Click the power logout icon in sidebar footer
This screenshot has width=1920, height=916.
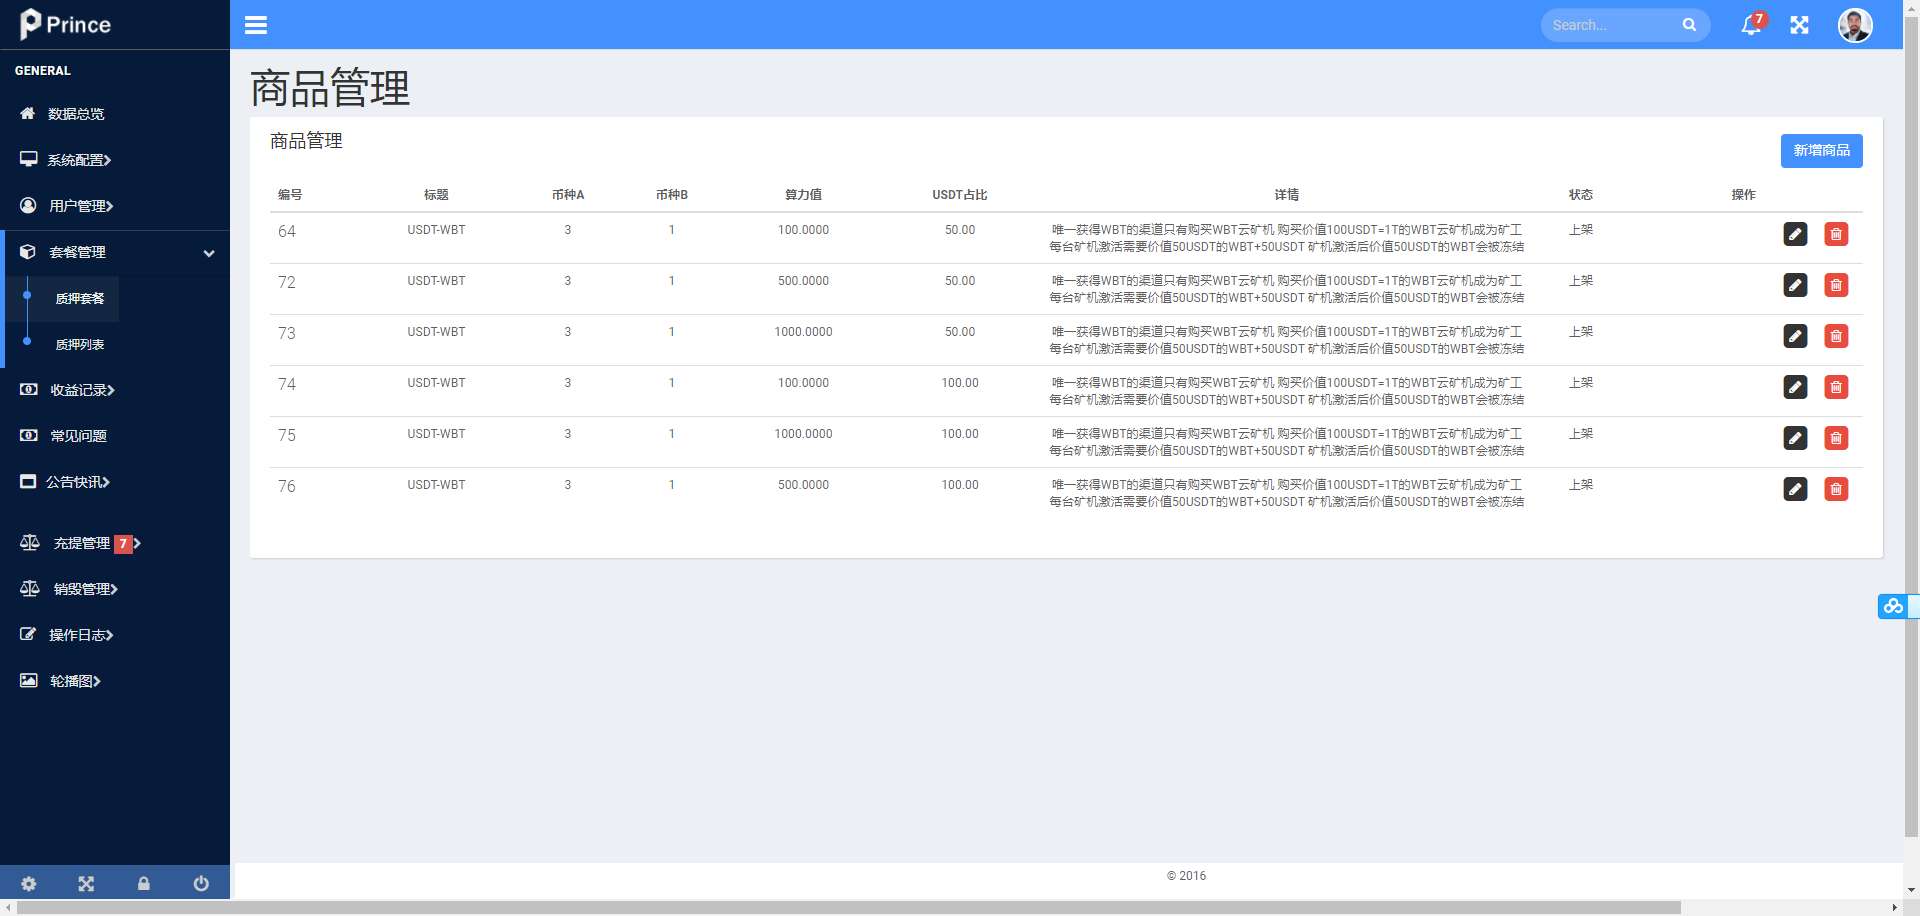point(201,883)
